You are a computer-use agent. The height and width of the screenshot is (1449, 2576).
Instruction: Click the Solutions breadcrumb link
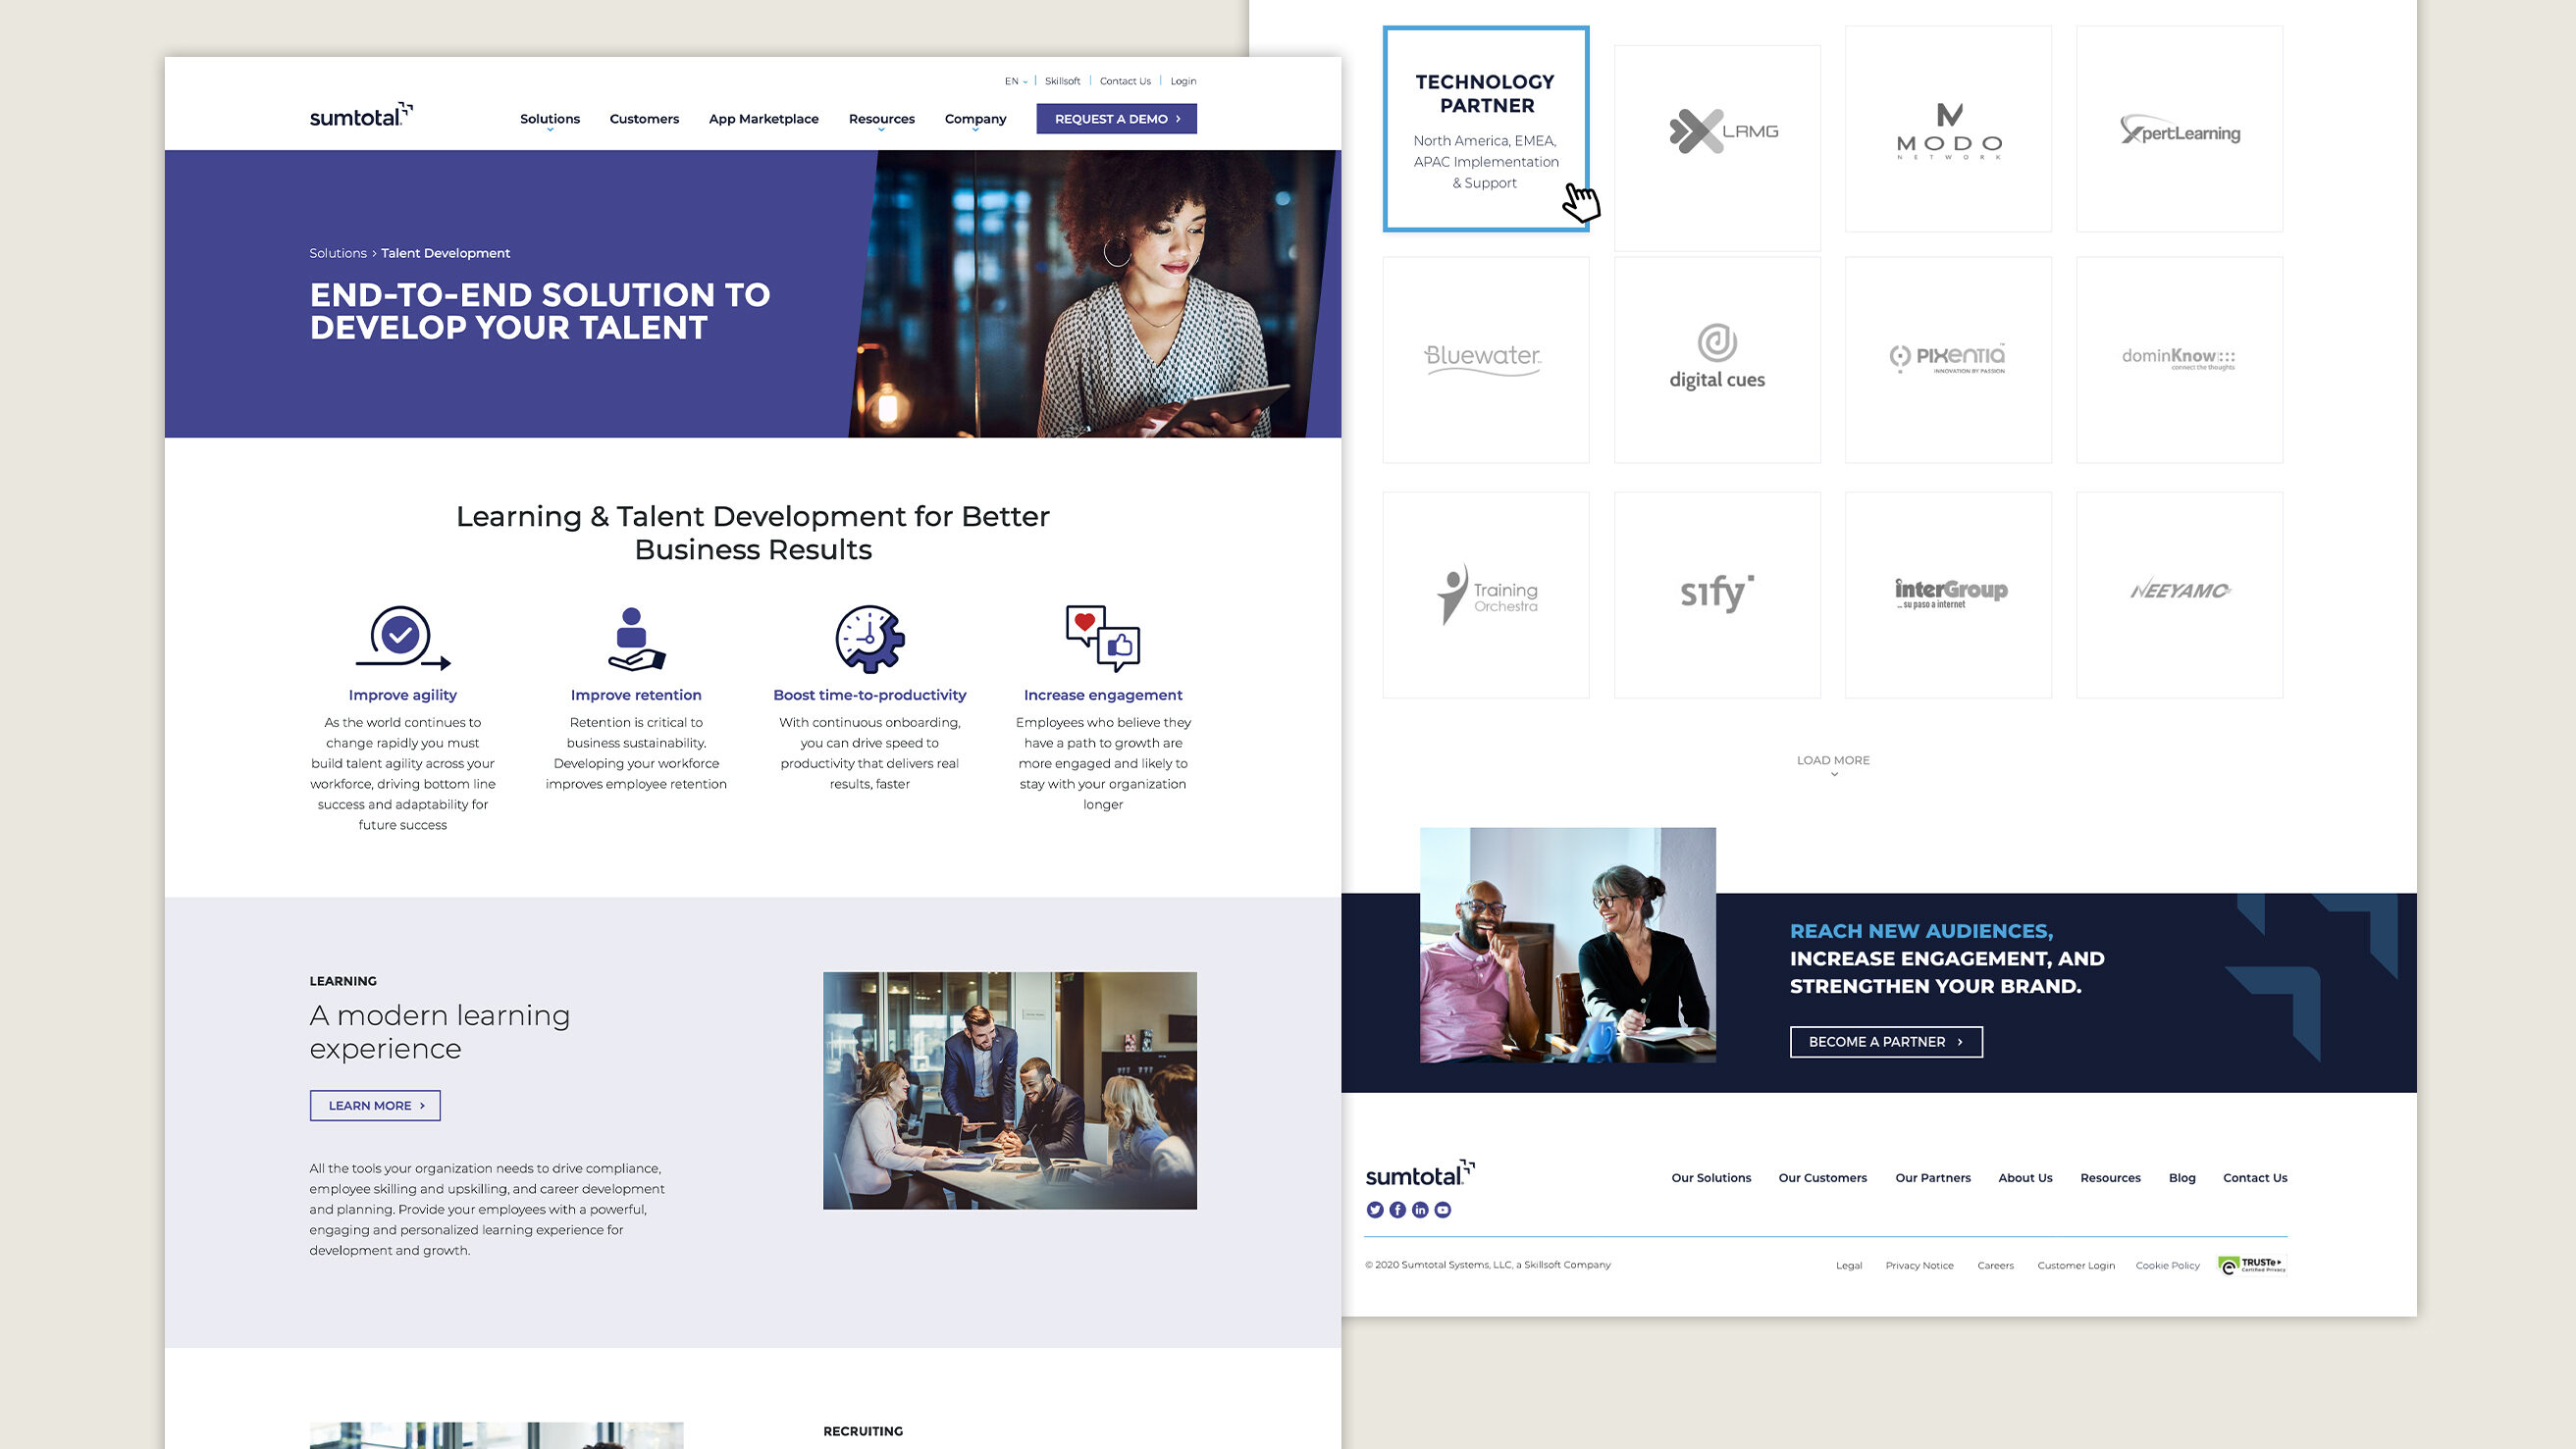[338, 253]
